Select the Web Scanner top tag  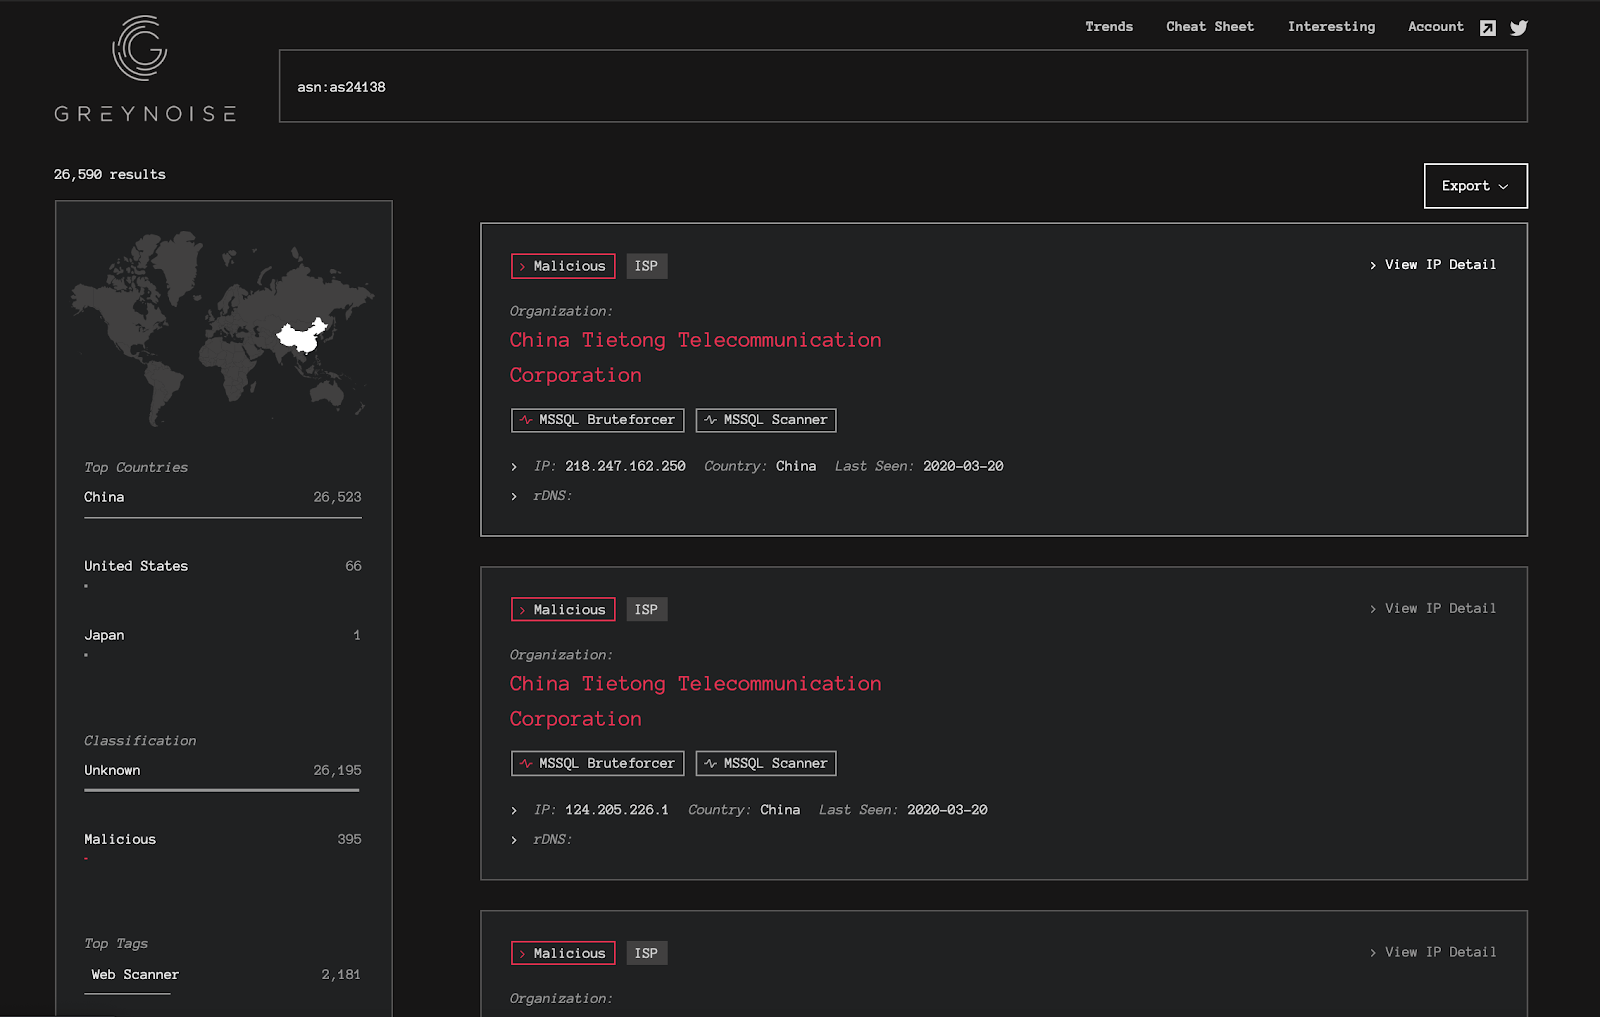(135, 975)
